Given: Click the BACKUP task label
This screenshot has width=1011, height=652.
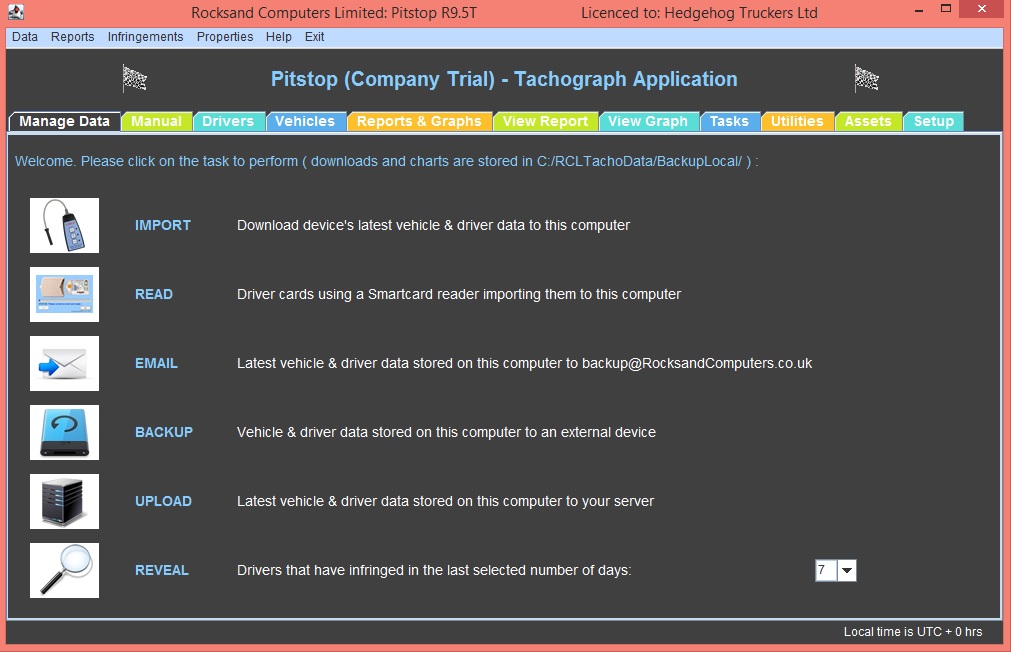Looking at the screenshot, I should point(164,432).
